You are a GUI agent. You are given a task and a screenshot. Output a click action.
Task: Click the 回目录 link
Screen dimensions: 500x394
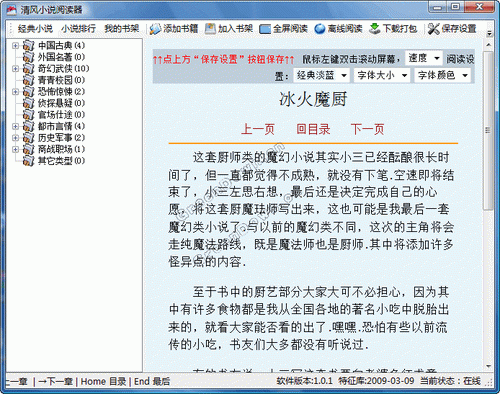click(x=313, y=129)
